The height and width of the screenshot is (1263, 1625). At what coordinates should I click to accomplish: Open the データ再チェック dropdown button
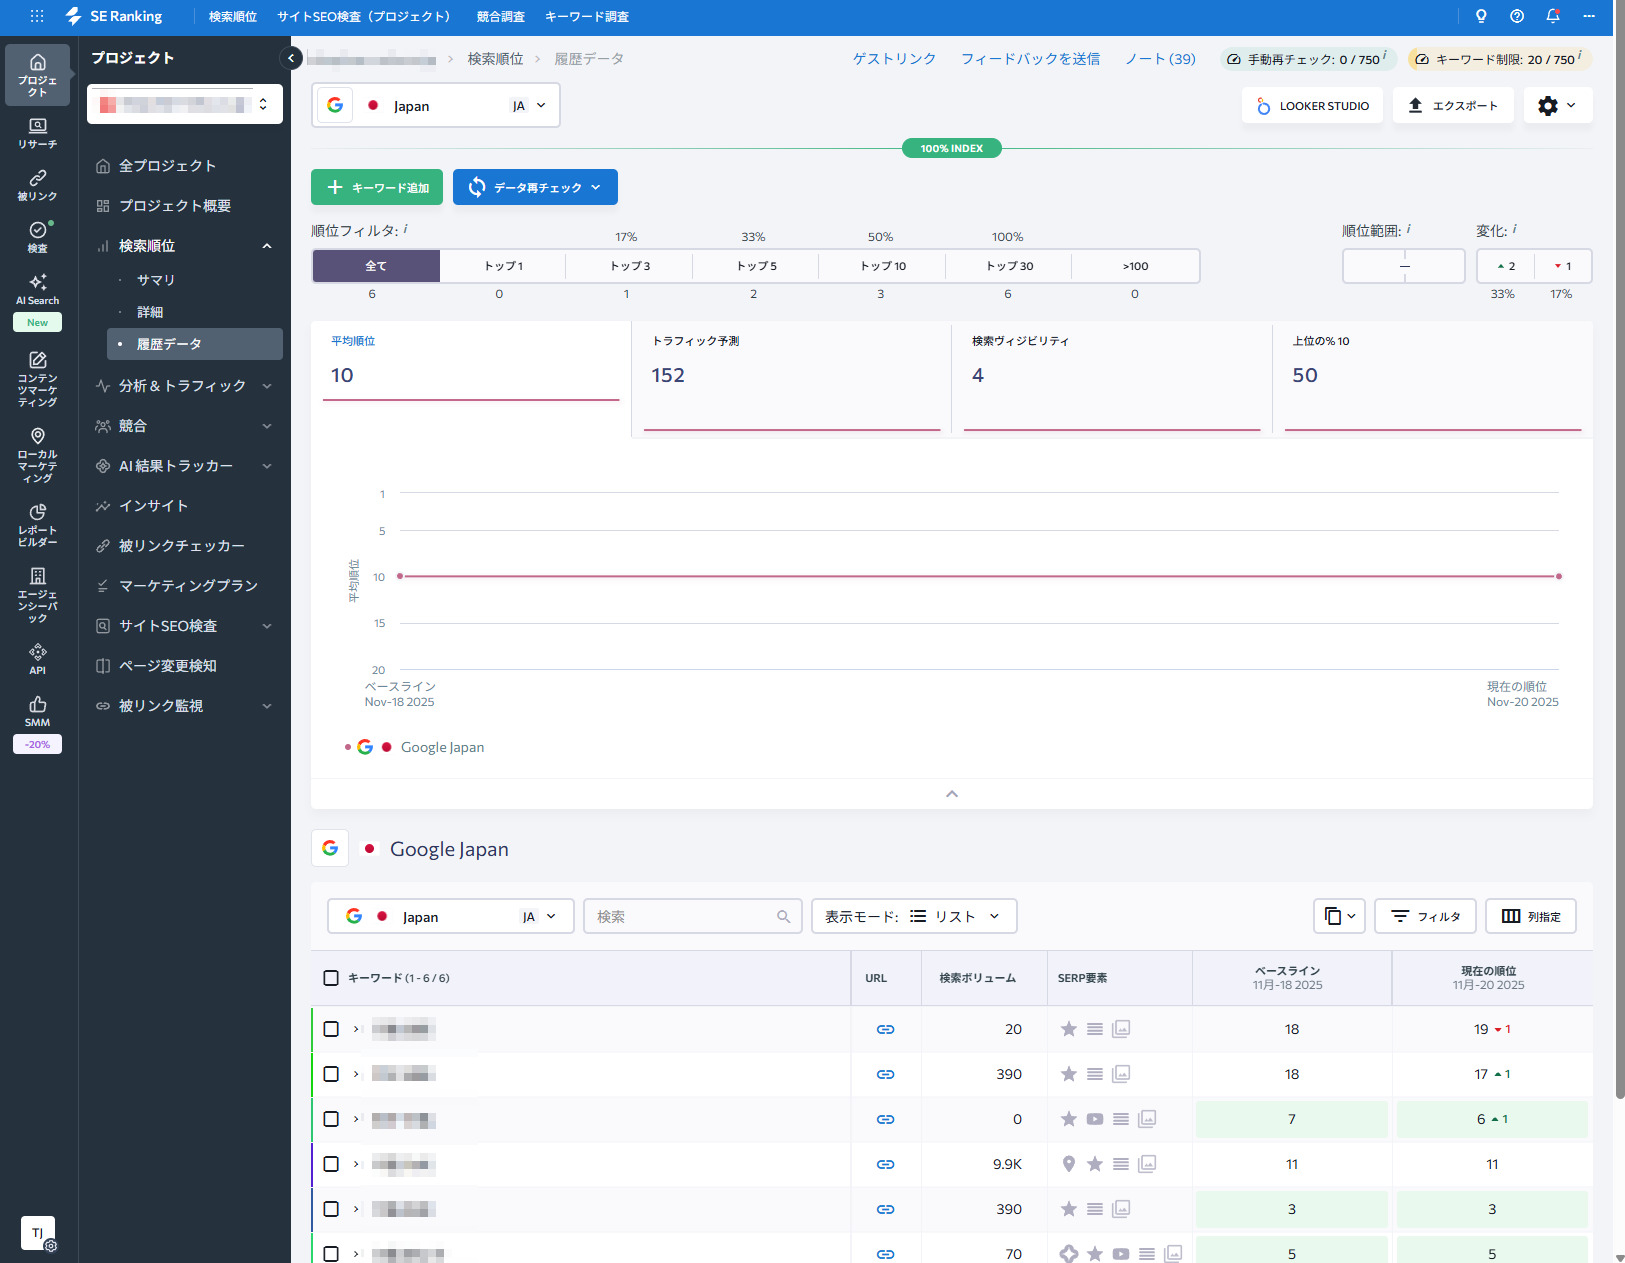click(x=535, y=187)
